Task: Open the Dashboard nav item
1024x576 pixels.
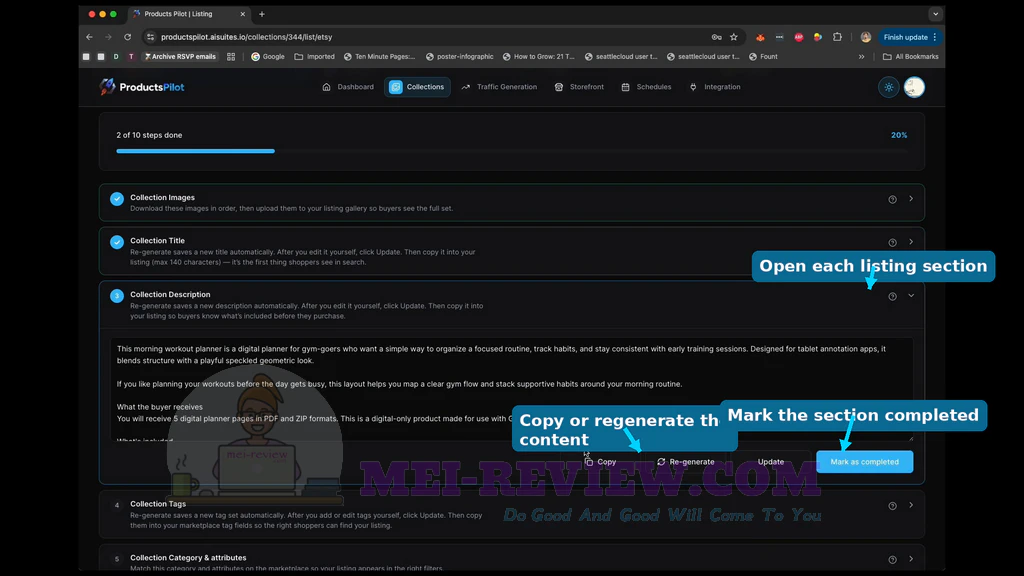Action: pyautogui.click(x=348, y=87)
